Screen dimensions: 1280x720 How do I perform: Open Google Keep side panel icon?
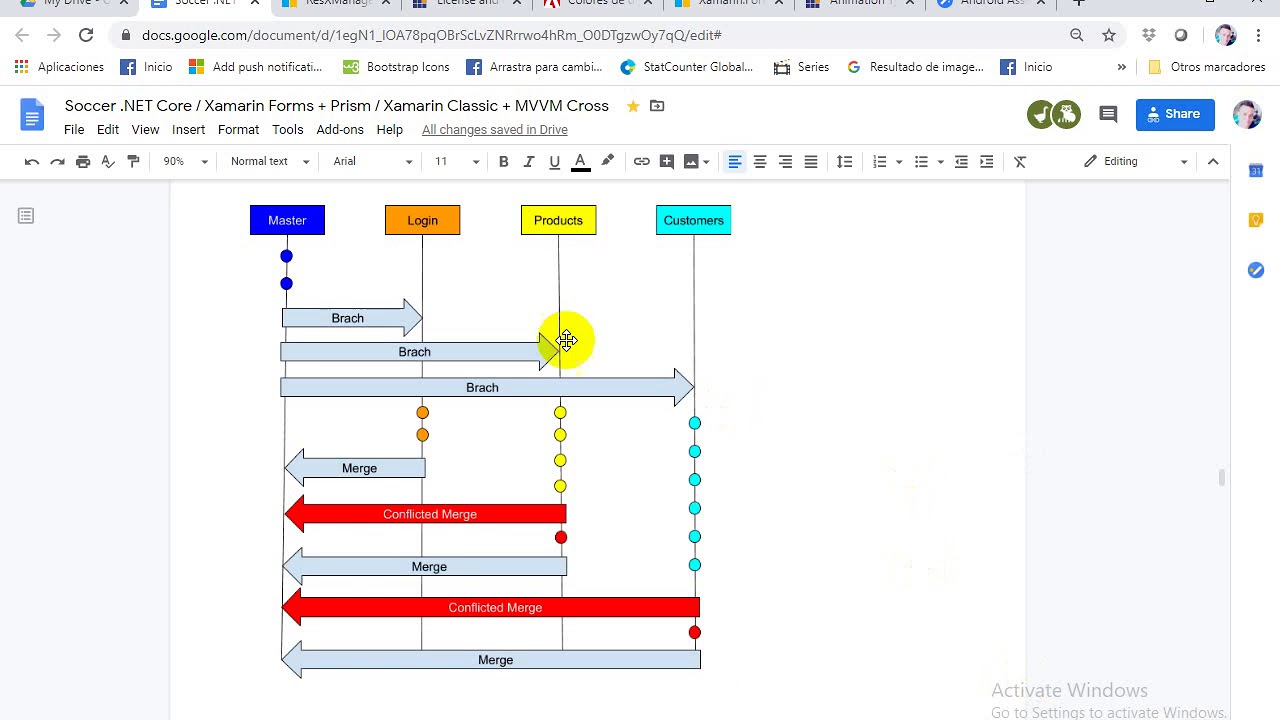(1256, 220)
